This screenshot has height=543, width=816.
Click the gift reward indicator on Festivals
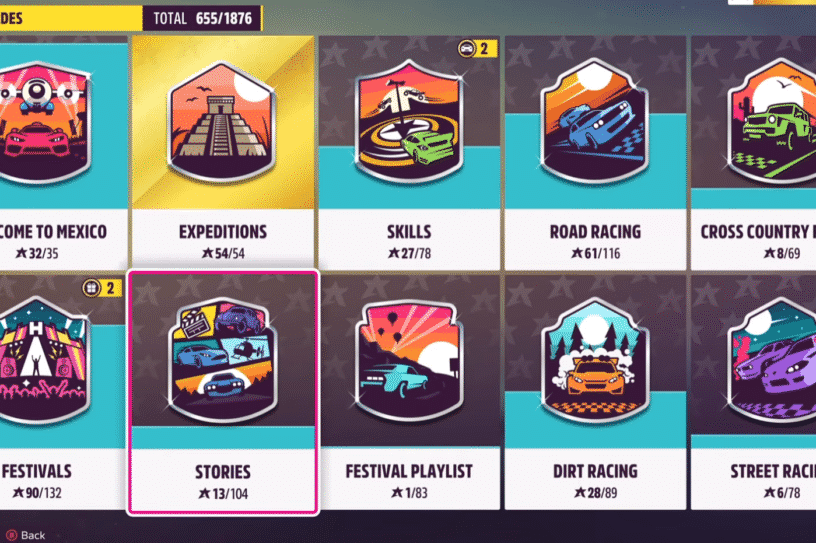tap(102, 288)
